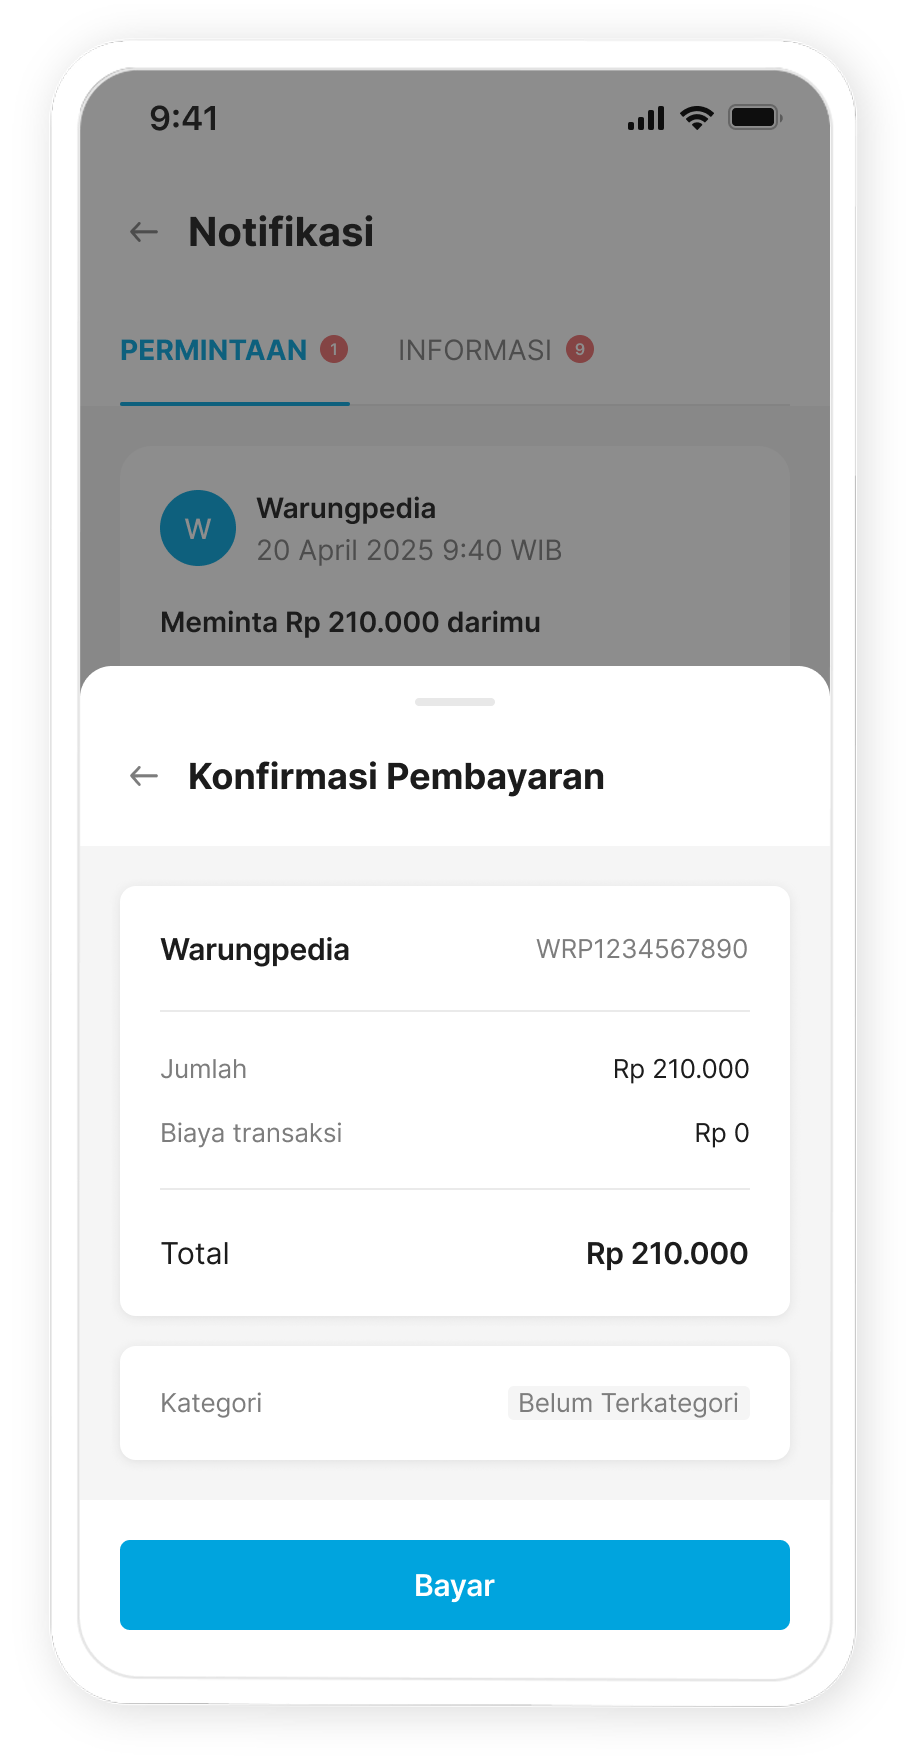Open the Belum Terkategori category selector

click(629, 1403)
